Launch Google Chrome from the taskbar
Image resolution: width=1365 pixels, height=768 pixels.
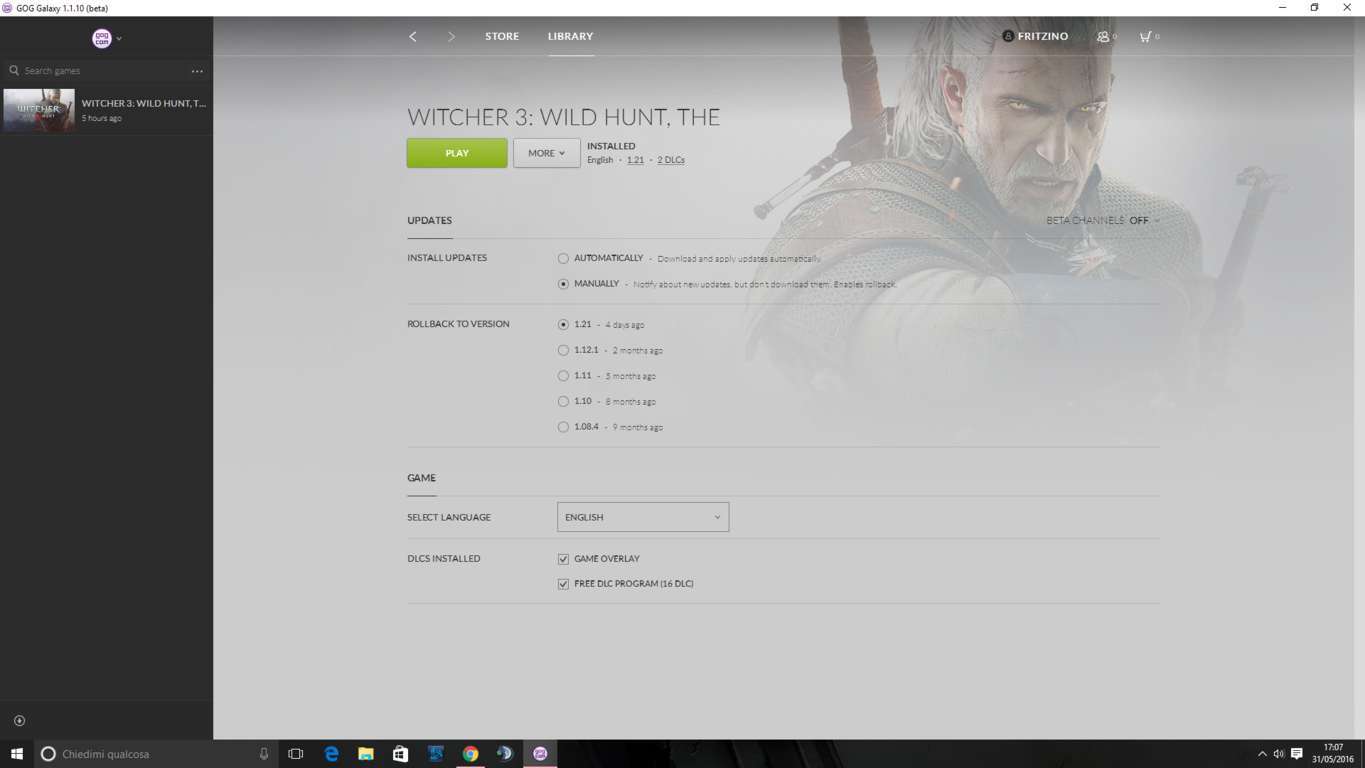point(470,754)
